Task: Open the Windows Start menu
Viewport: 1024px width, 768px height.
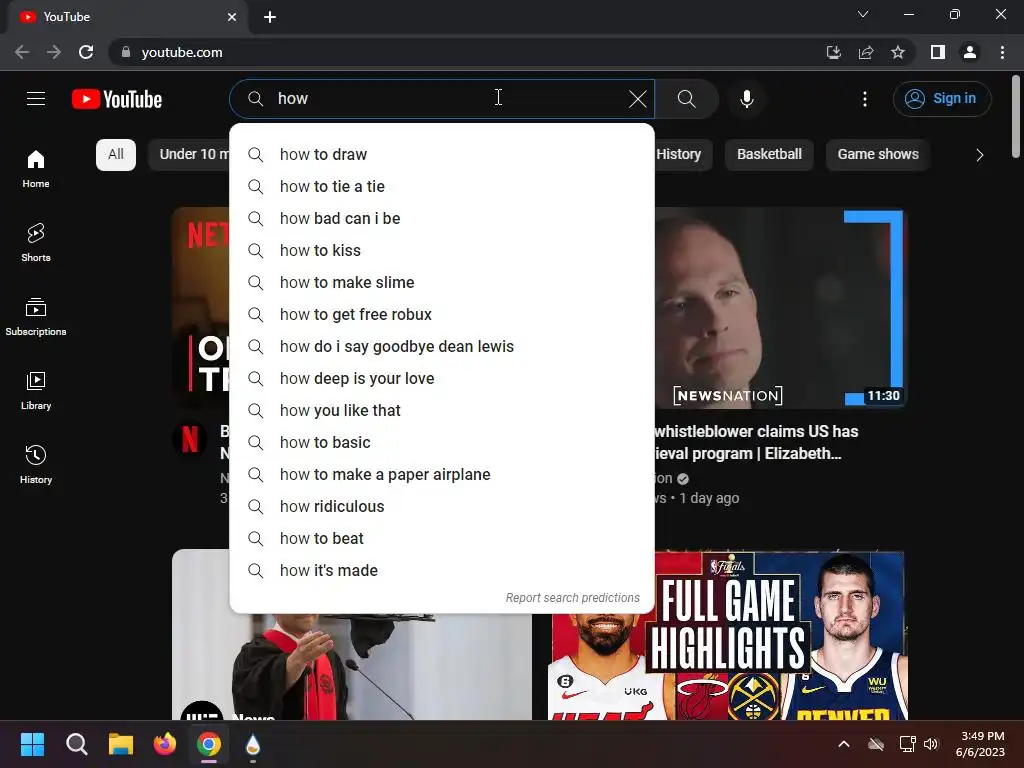Action: (32, 744)
